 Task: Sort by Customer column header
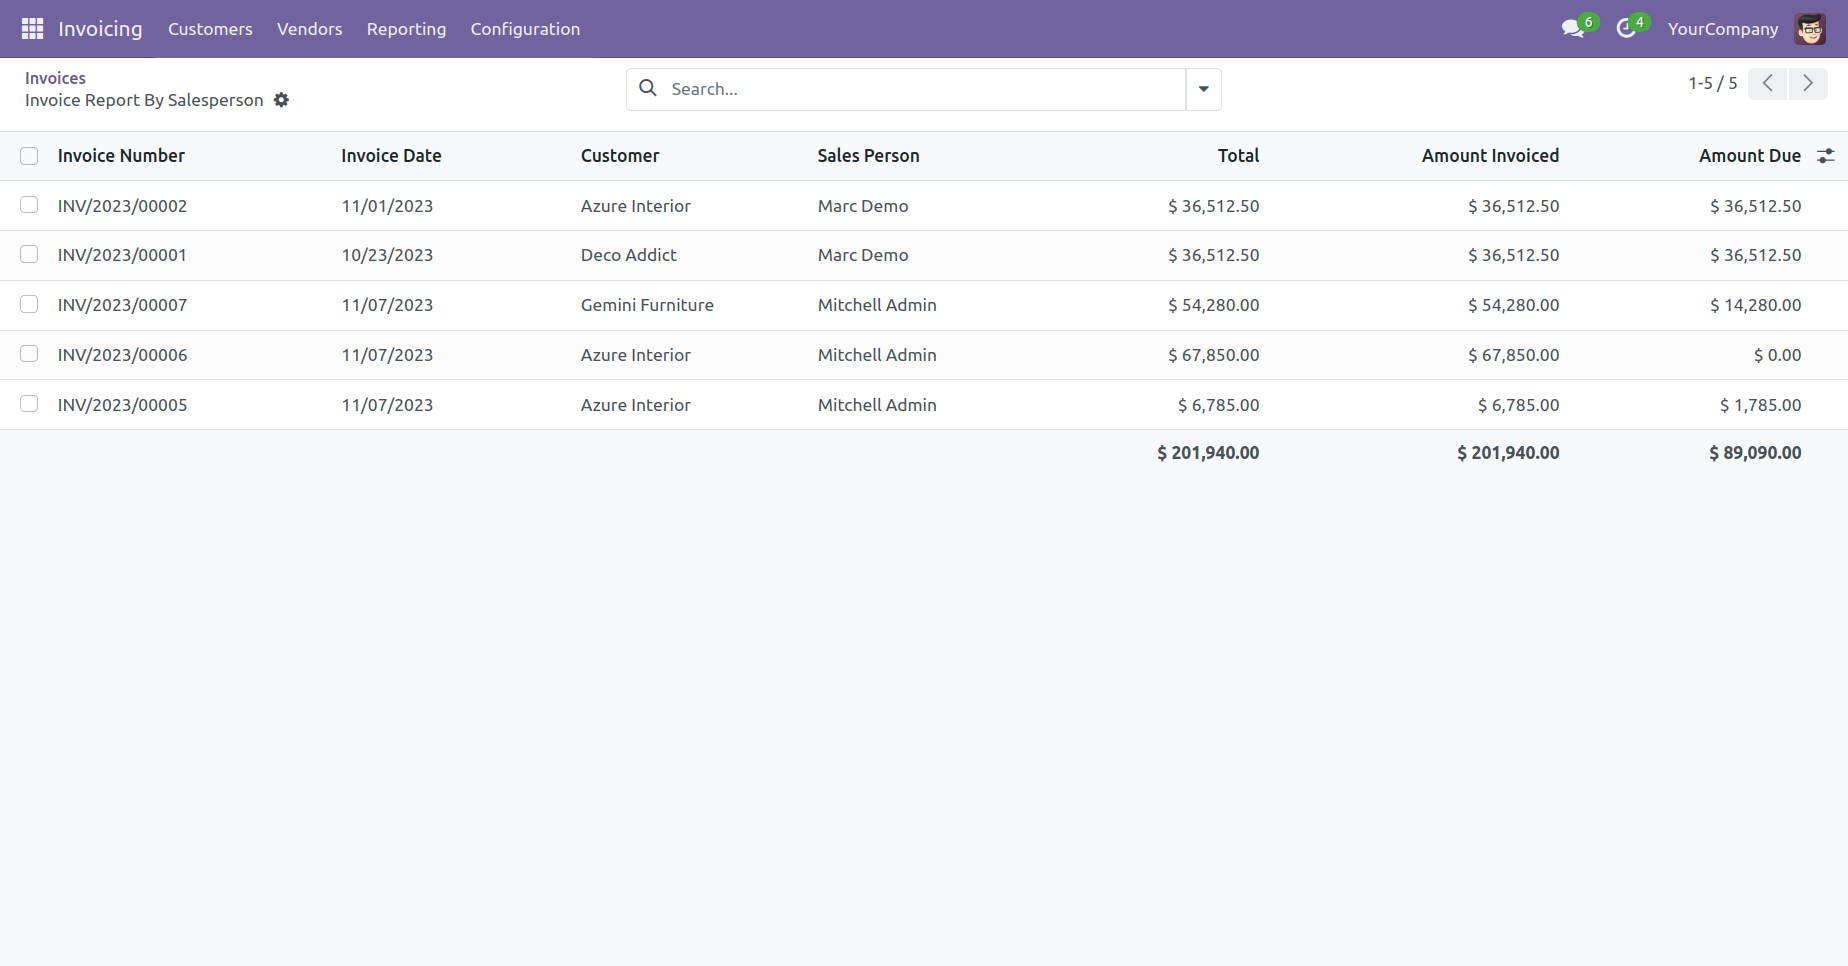(620, 156)
